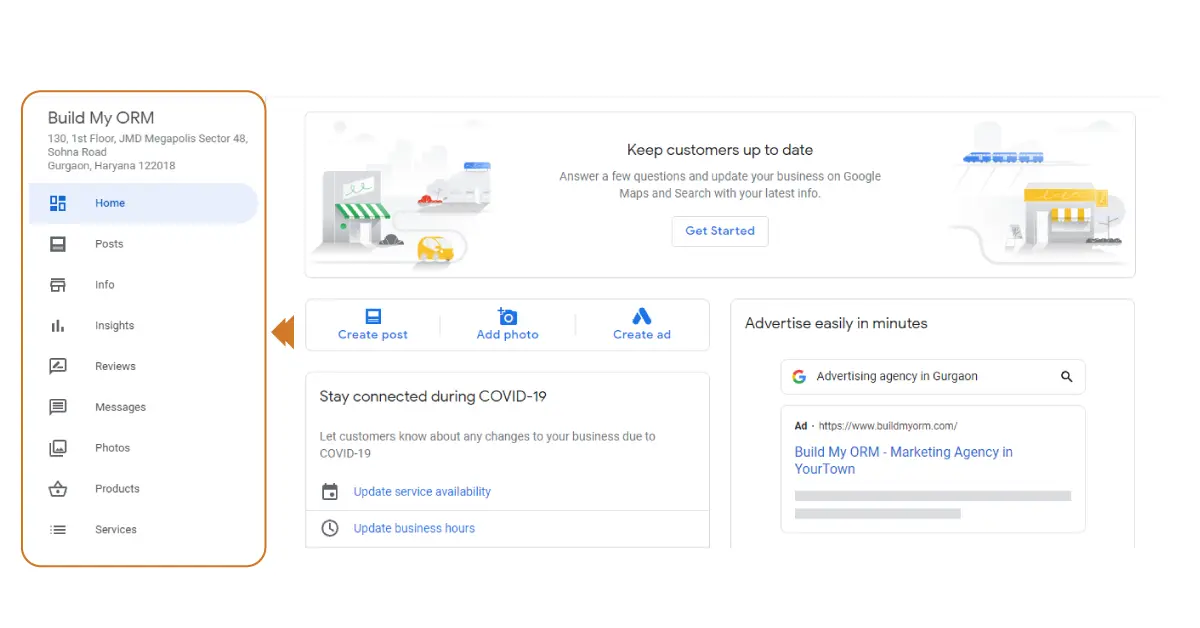The width and height of the screenshot is (1200, 628).
Task: Select the Products basket icon
Action: [x=58, y=489]
